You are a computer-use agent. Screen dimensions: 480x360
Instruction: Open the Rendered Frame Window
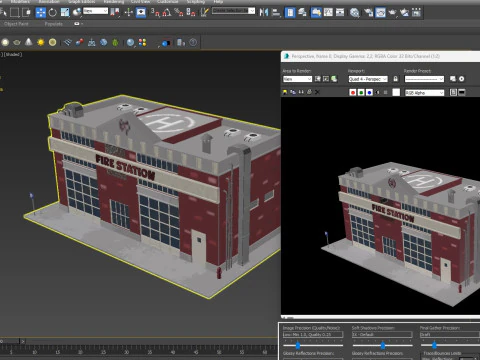coord(381,13)
